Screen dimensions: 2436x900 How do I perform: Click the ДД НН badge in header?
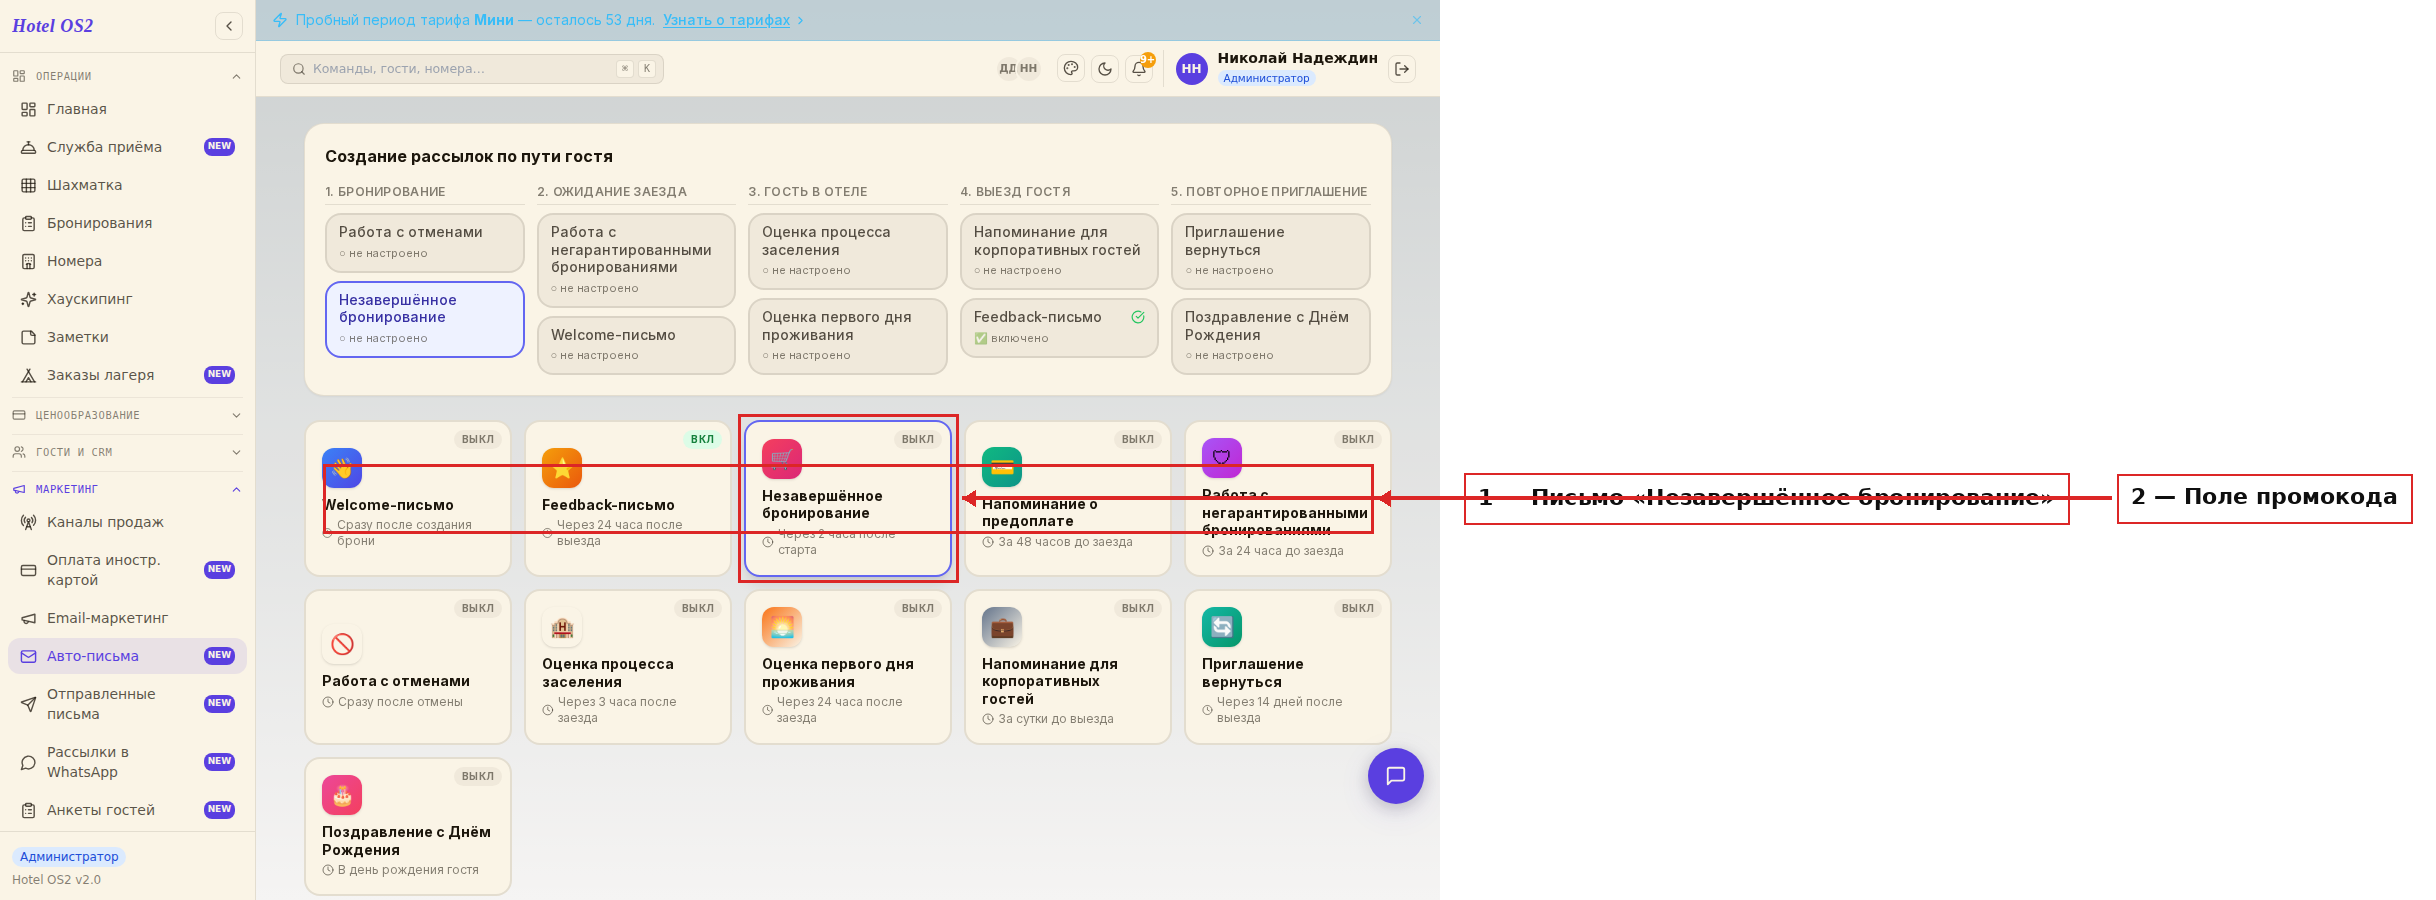tap(1019, 69)
